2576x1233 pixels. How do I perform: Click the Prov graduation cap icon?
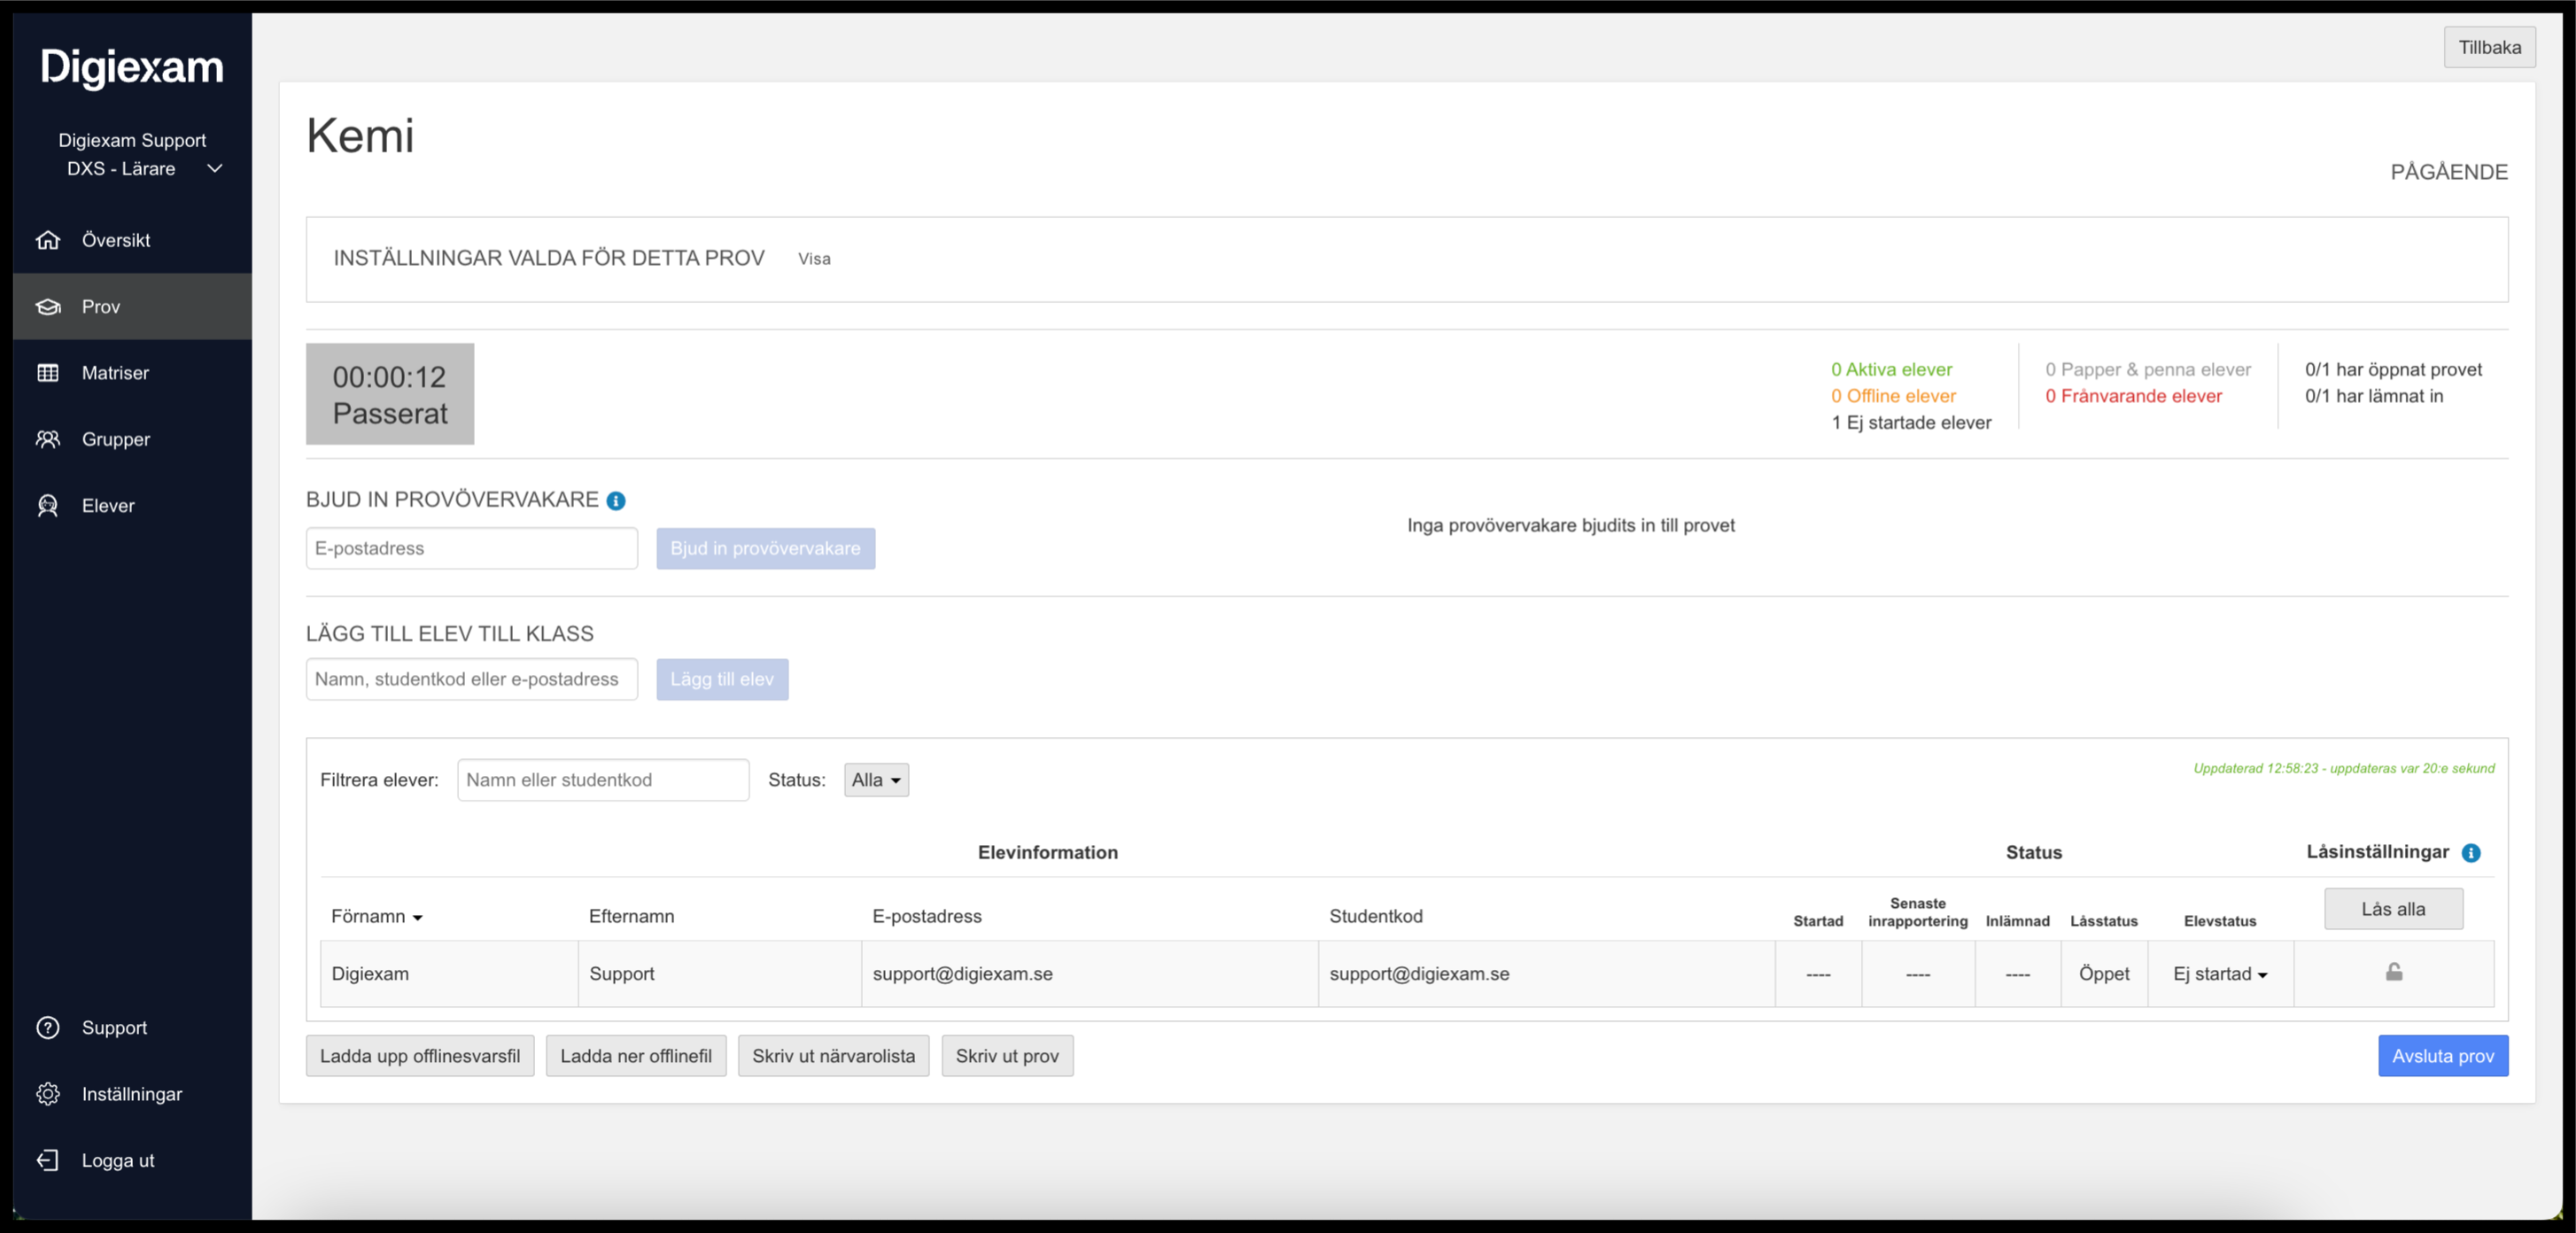pyautogui.click(x=48, y=306)
